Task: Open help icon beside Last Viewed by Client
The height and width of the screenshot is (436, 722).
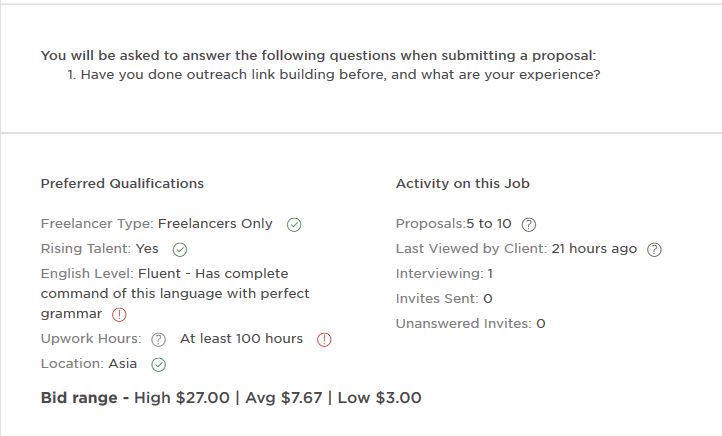Action: tap(655, 250)
